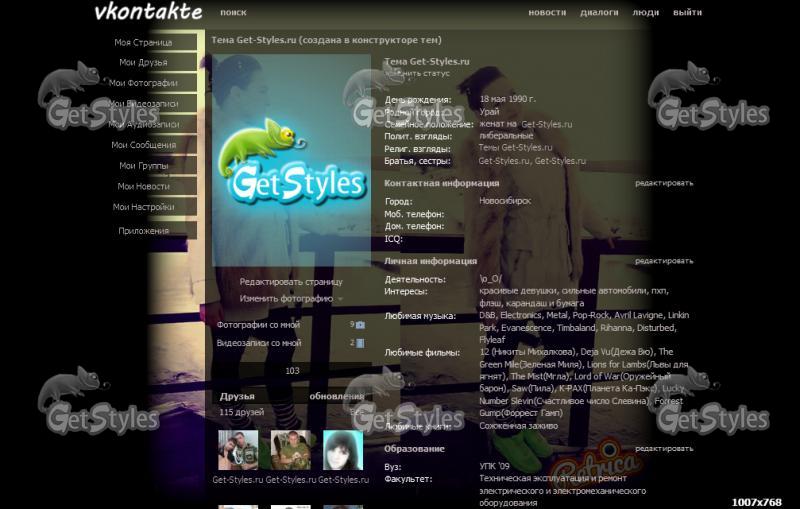Screen dimensions: 800x509
Task: Open the Друзья section header
Action: click(x=237, y=396)
